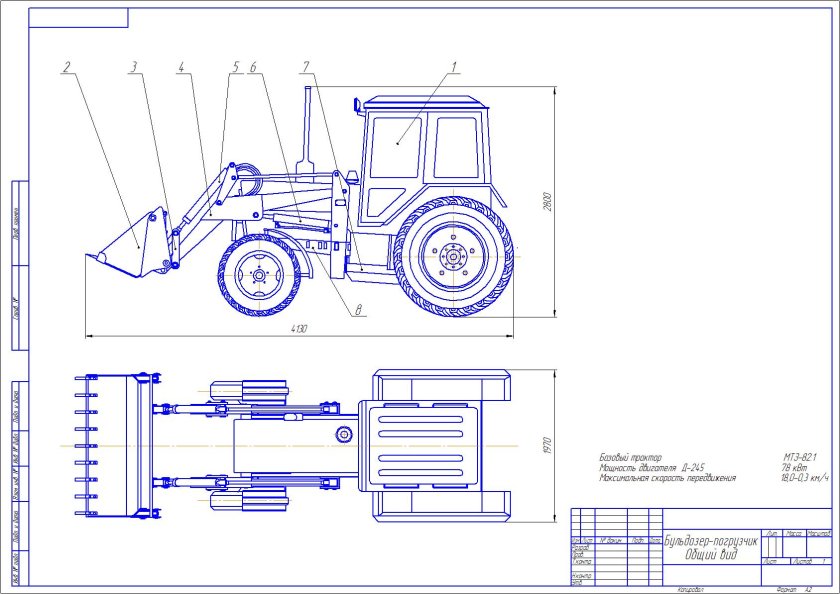Screen dimensions: 840x594
Task: Click callout number 5 label
Action: (236, 68)
